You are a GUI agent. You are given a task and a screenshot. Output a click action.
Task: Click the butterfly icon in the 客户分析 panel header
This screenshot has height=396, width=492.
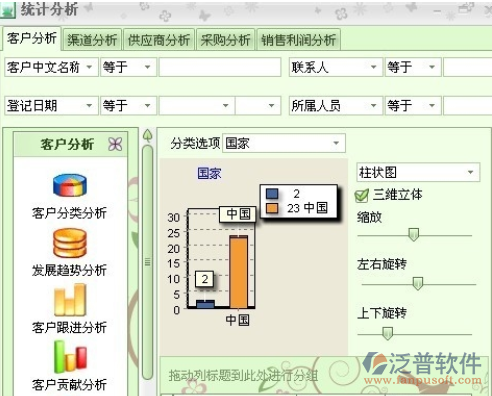click(115, 144)
